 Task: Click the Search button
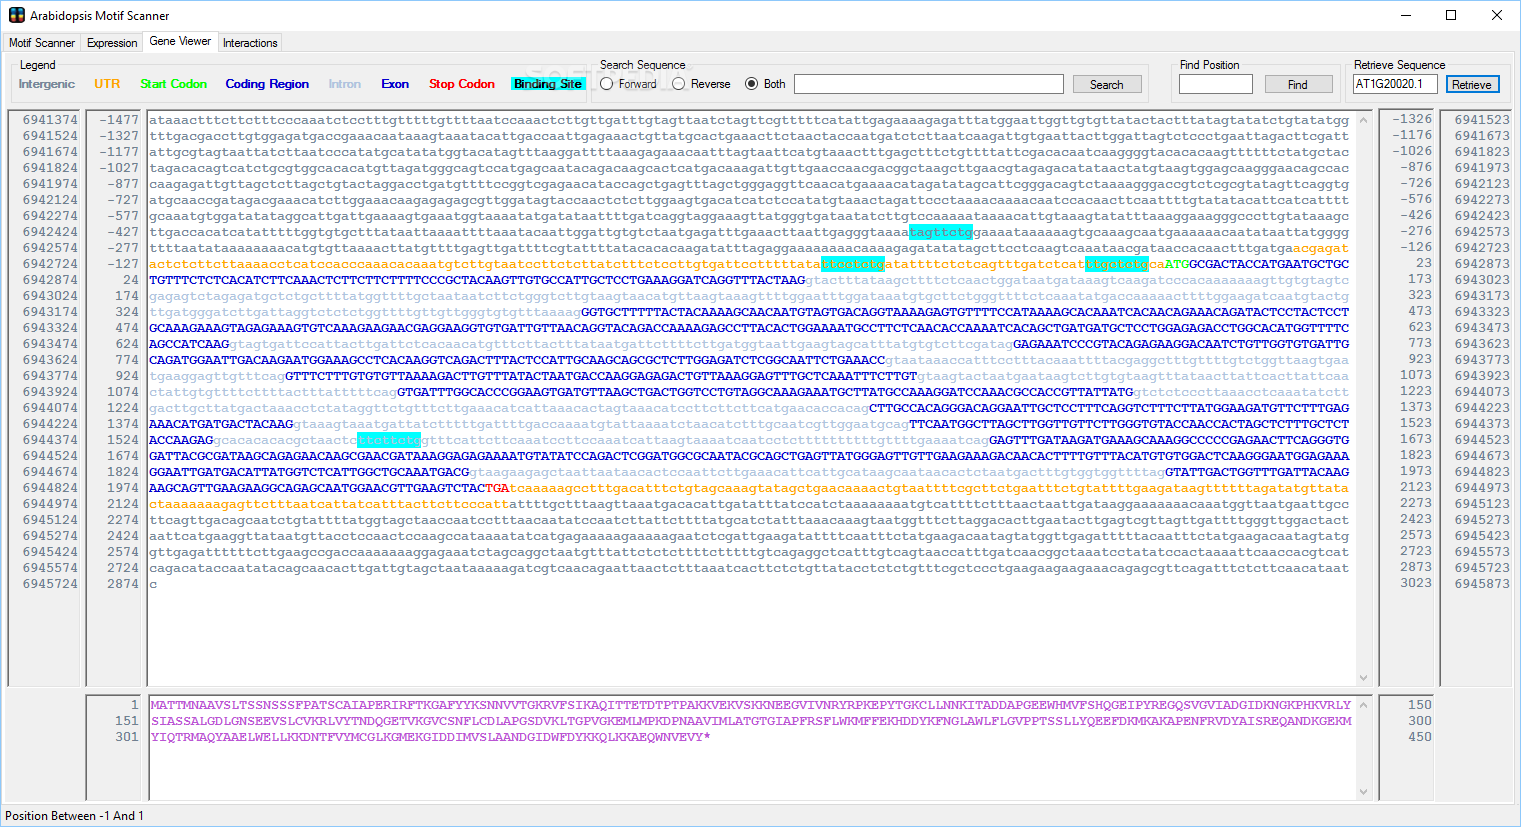[1106, 85]
